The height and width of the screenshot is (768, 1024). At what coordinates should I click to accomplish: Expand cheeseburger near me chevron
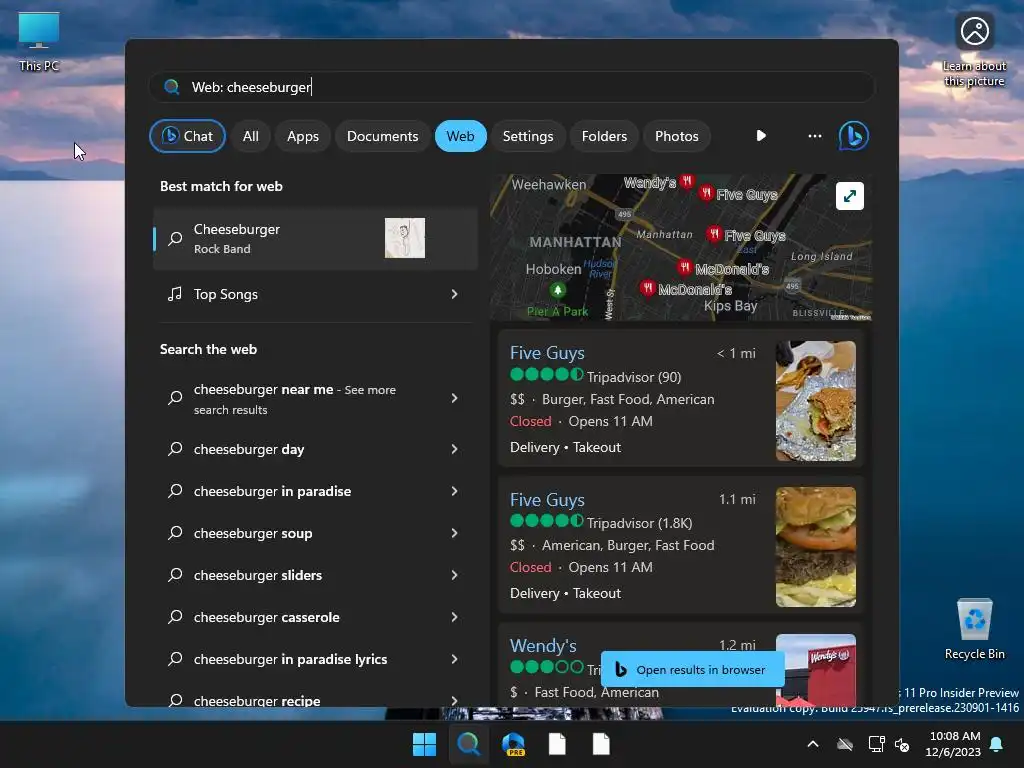point(455,398)
